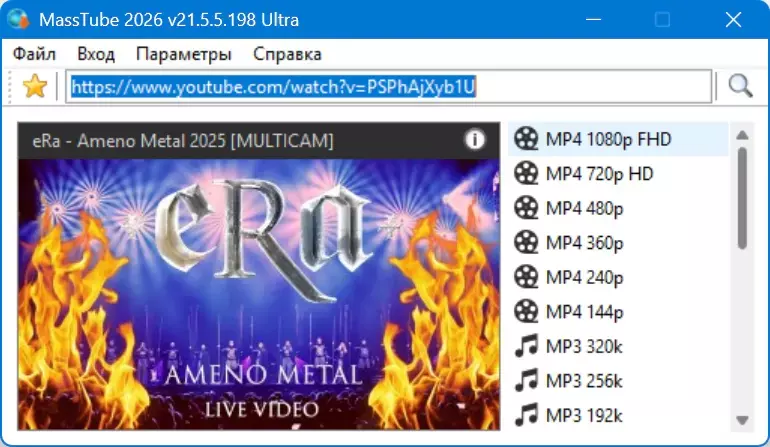
Task: Click the film reel icon beside MP4 480p
Action: [526, 208]
